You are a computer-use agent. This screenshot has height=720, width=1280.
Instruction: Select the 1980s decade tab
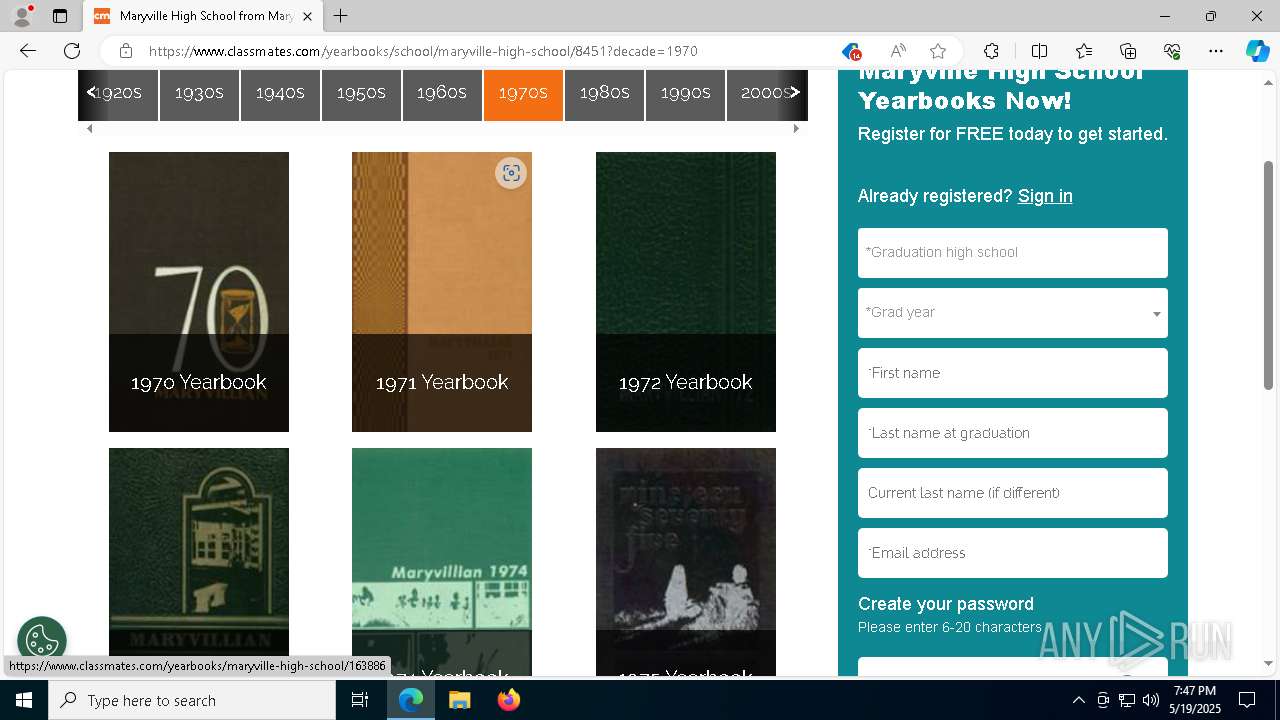(604, 92)
